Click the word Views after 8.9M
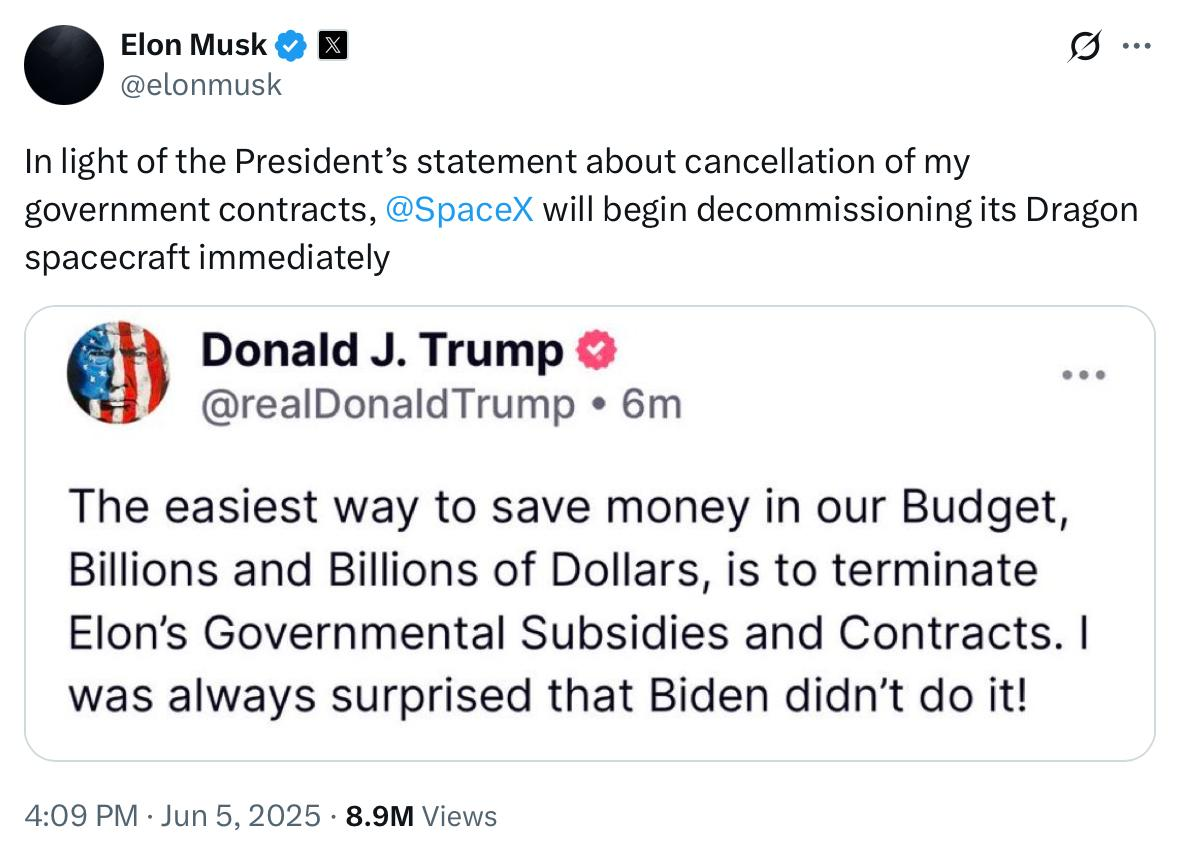Viewport: 1185px width, 862px height. [x=459, y=817]
